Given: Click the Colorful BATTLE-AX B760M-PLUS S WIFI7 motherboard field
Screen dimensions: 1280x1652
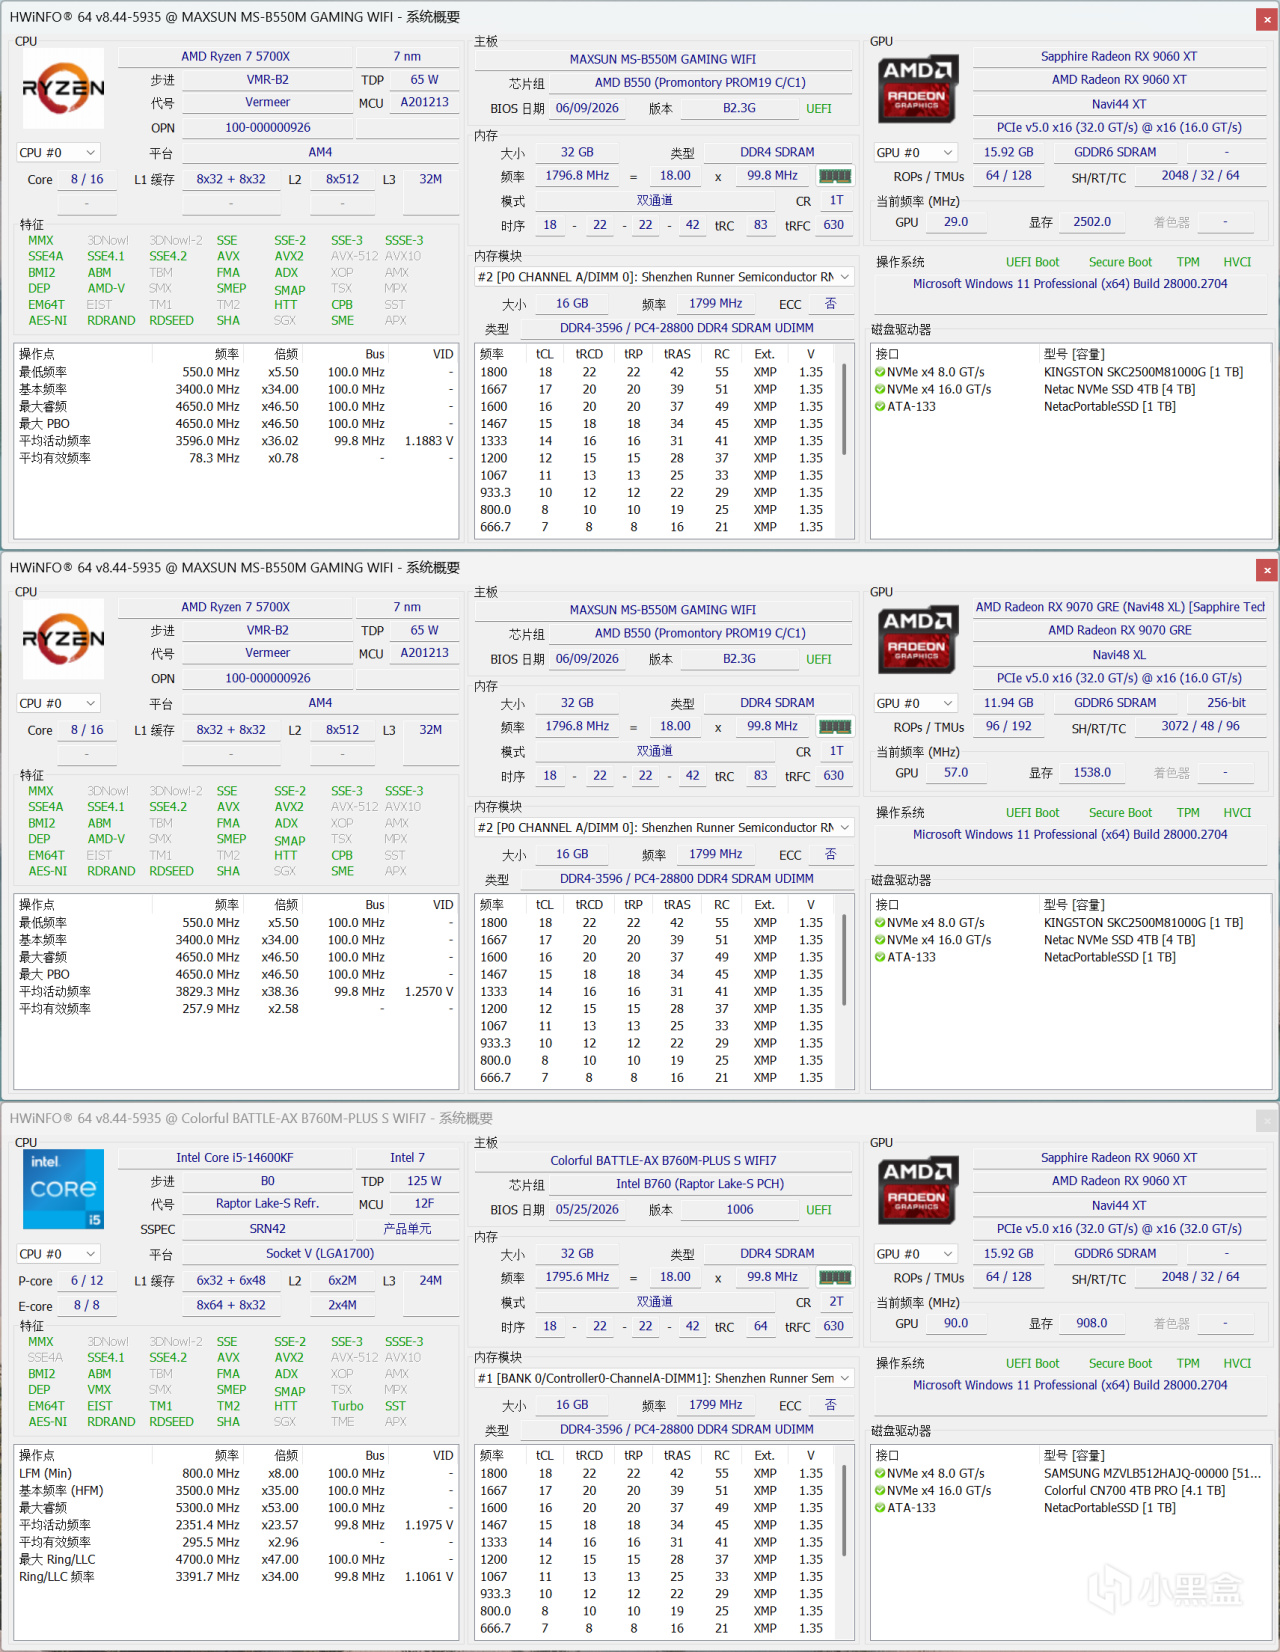Looking at the screenshot, I should coord(664,1161).
